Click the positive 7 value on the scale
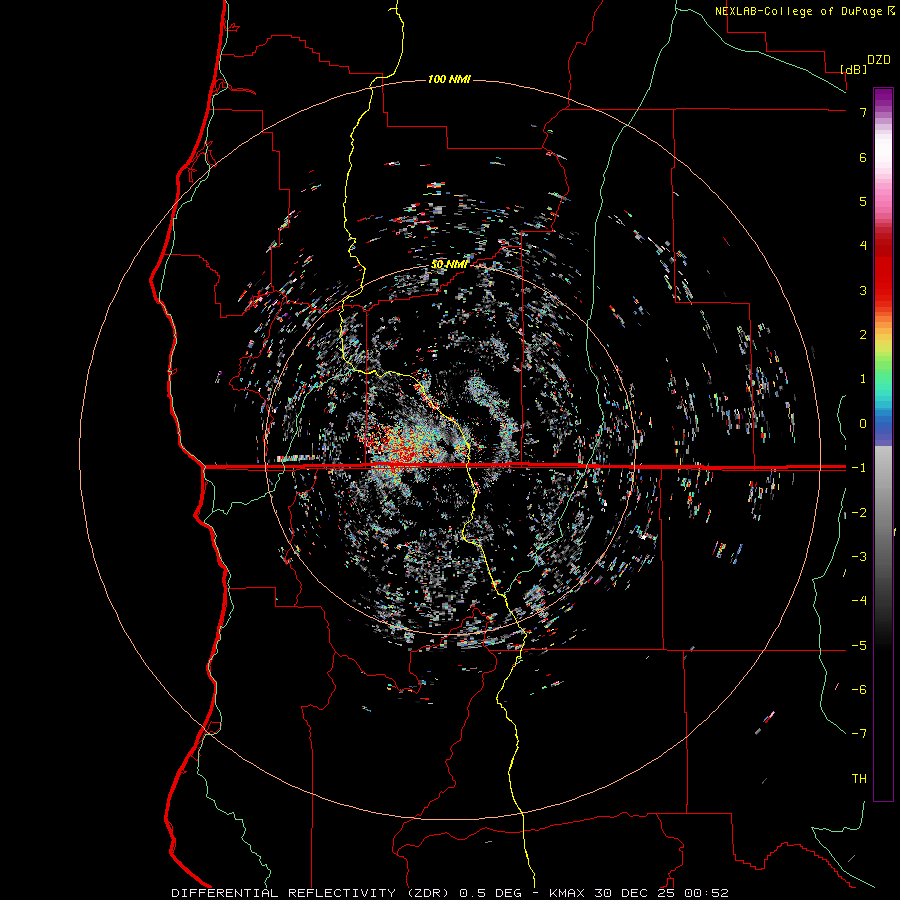This screenshot has width=900, height=900. tap(863, 112)
